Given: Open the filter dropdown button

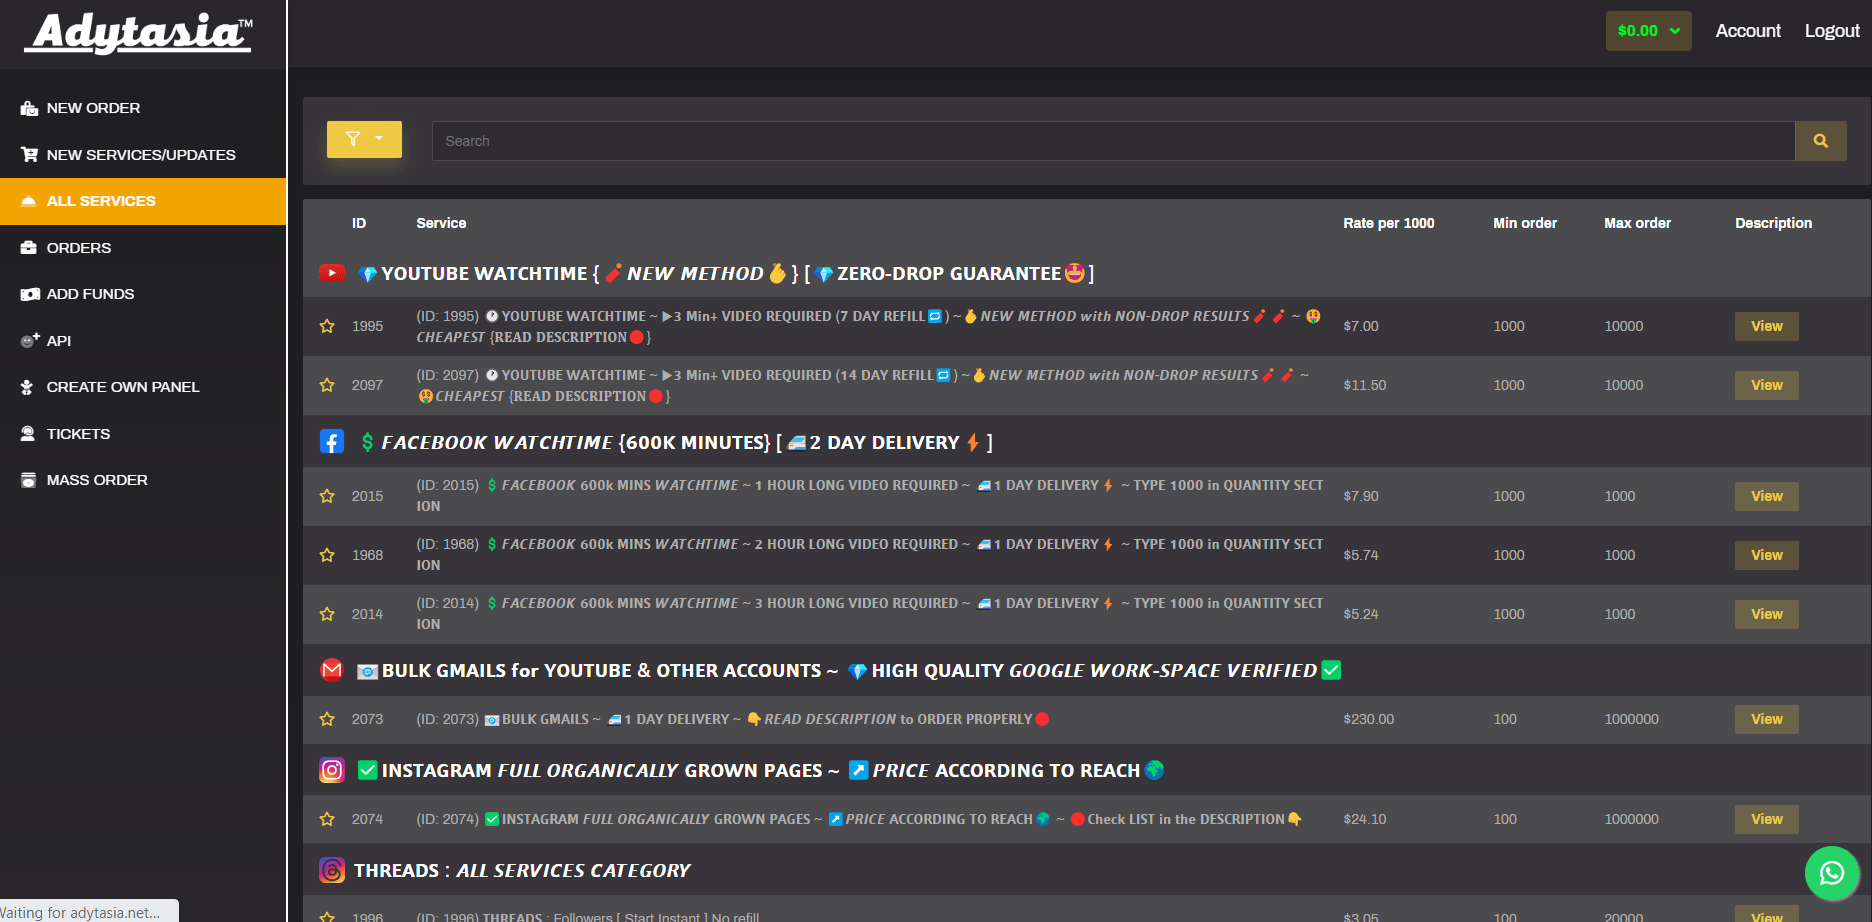Looking at the screenshot, I should (x=364, y=140).
